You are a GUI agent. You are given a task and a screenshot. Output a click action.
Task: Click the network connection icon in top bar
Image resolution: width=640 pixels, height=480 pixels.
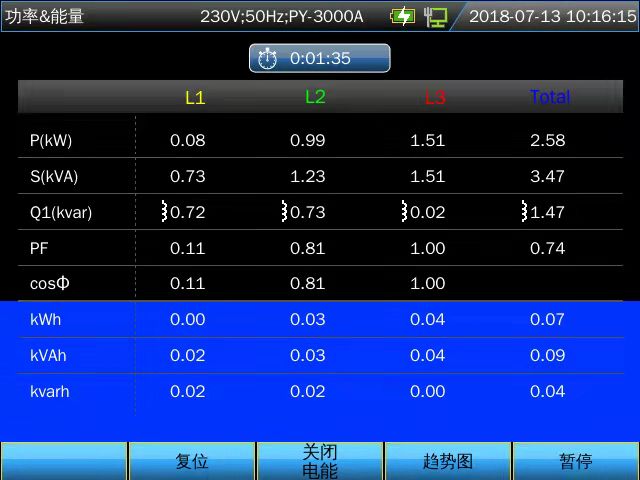tap(435, 16)
